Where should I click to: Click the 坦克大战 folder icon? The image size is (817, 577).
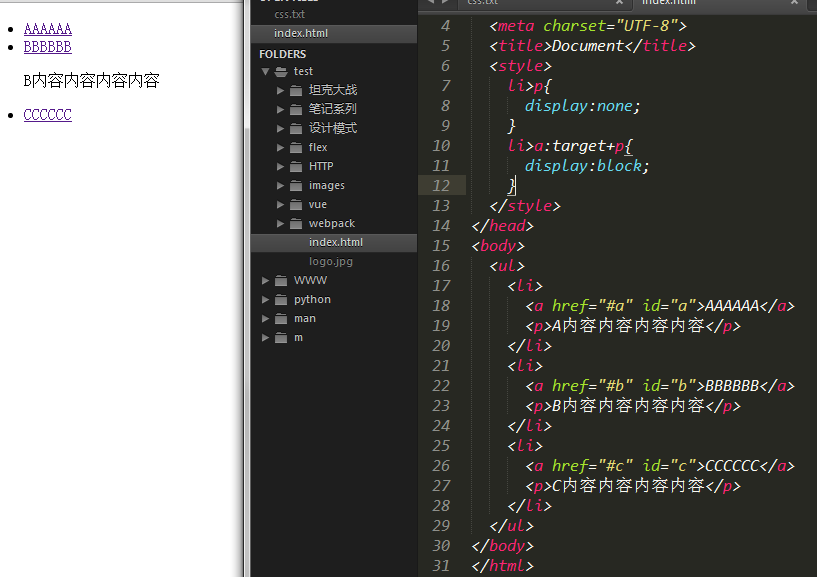[x=296, y=91]
